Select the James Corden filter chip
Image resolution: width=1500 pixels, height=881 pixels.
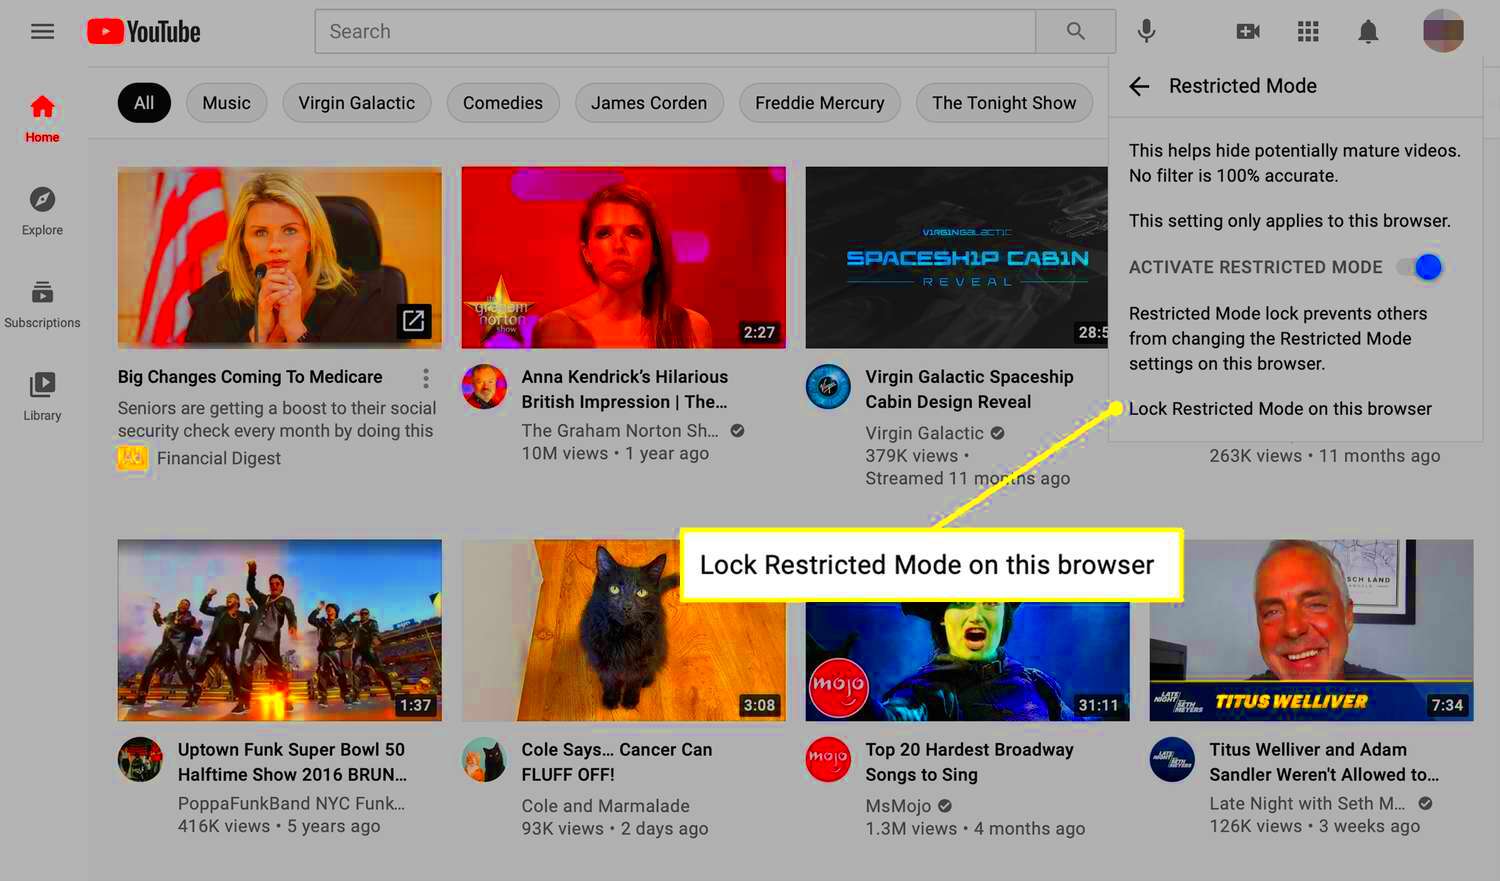[x=649, y=103]
